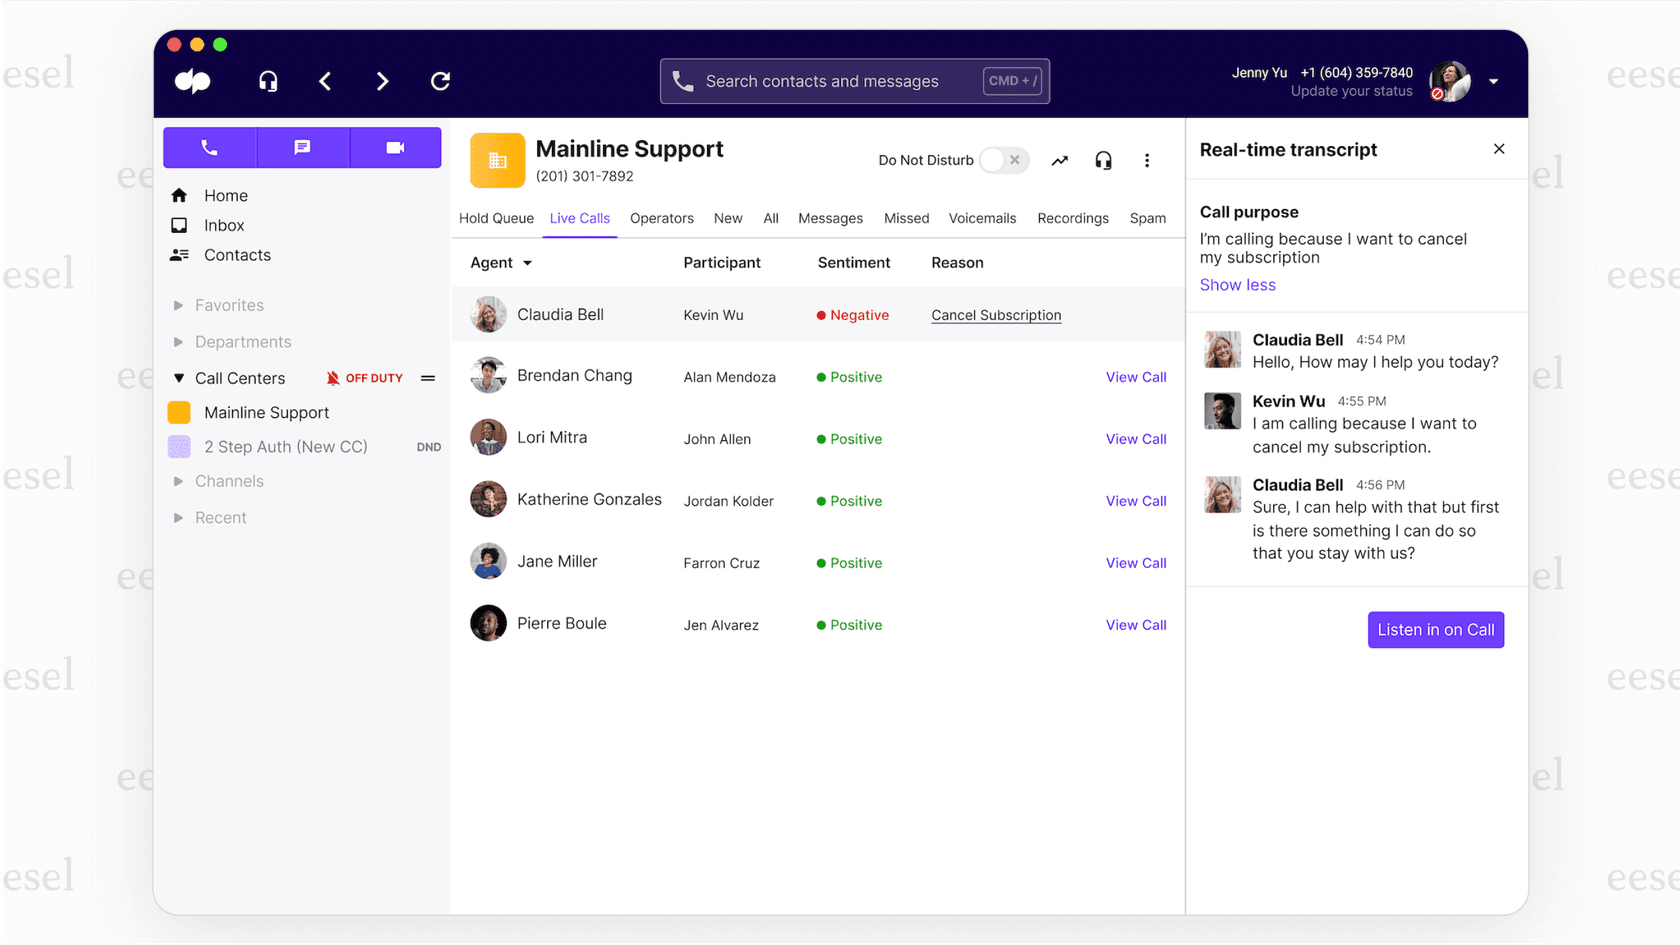Screen dimensions: 1680x945
Task: Sort by the Agent column dropdown
Action: coord(527,263)
